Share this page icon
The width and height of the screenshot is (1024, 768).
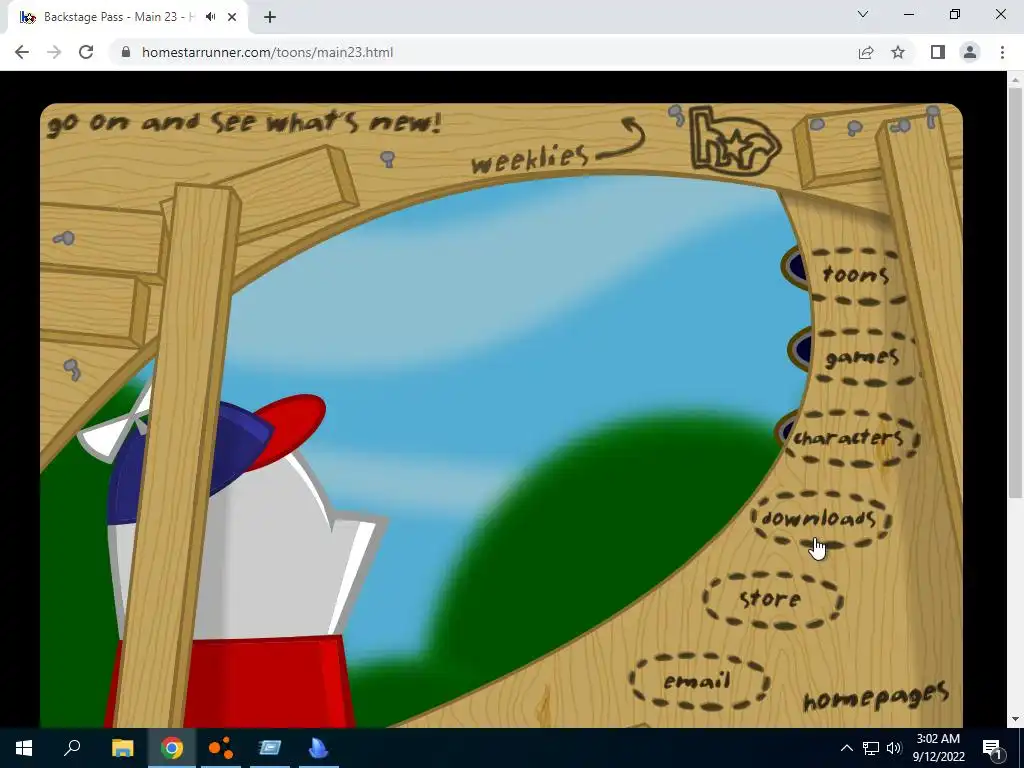(866, 52)
